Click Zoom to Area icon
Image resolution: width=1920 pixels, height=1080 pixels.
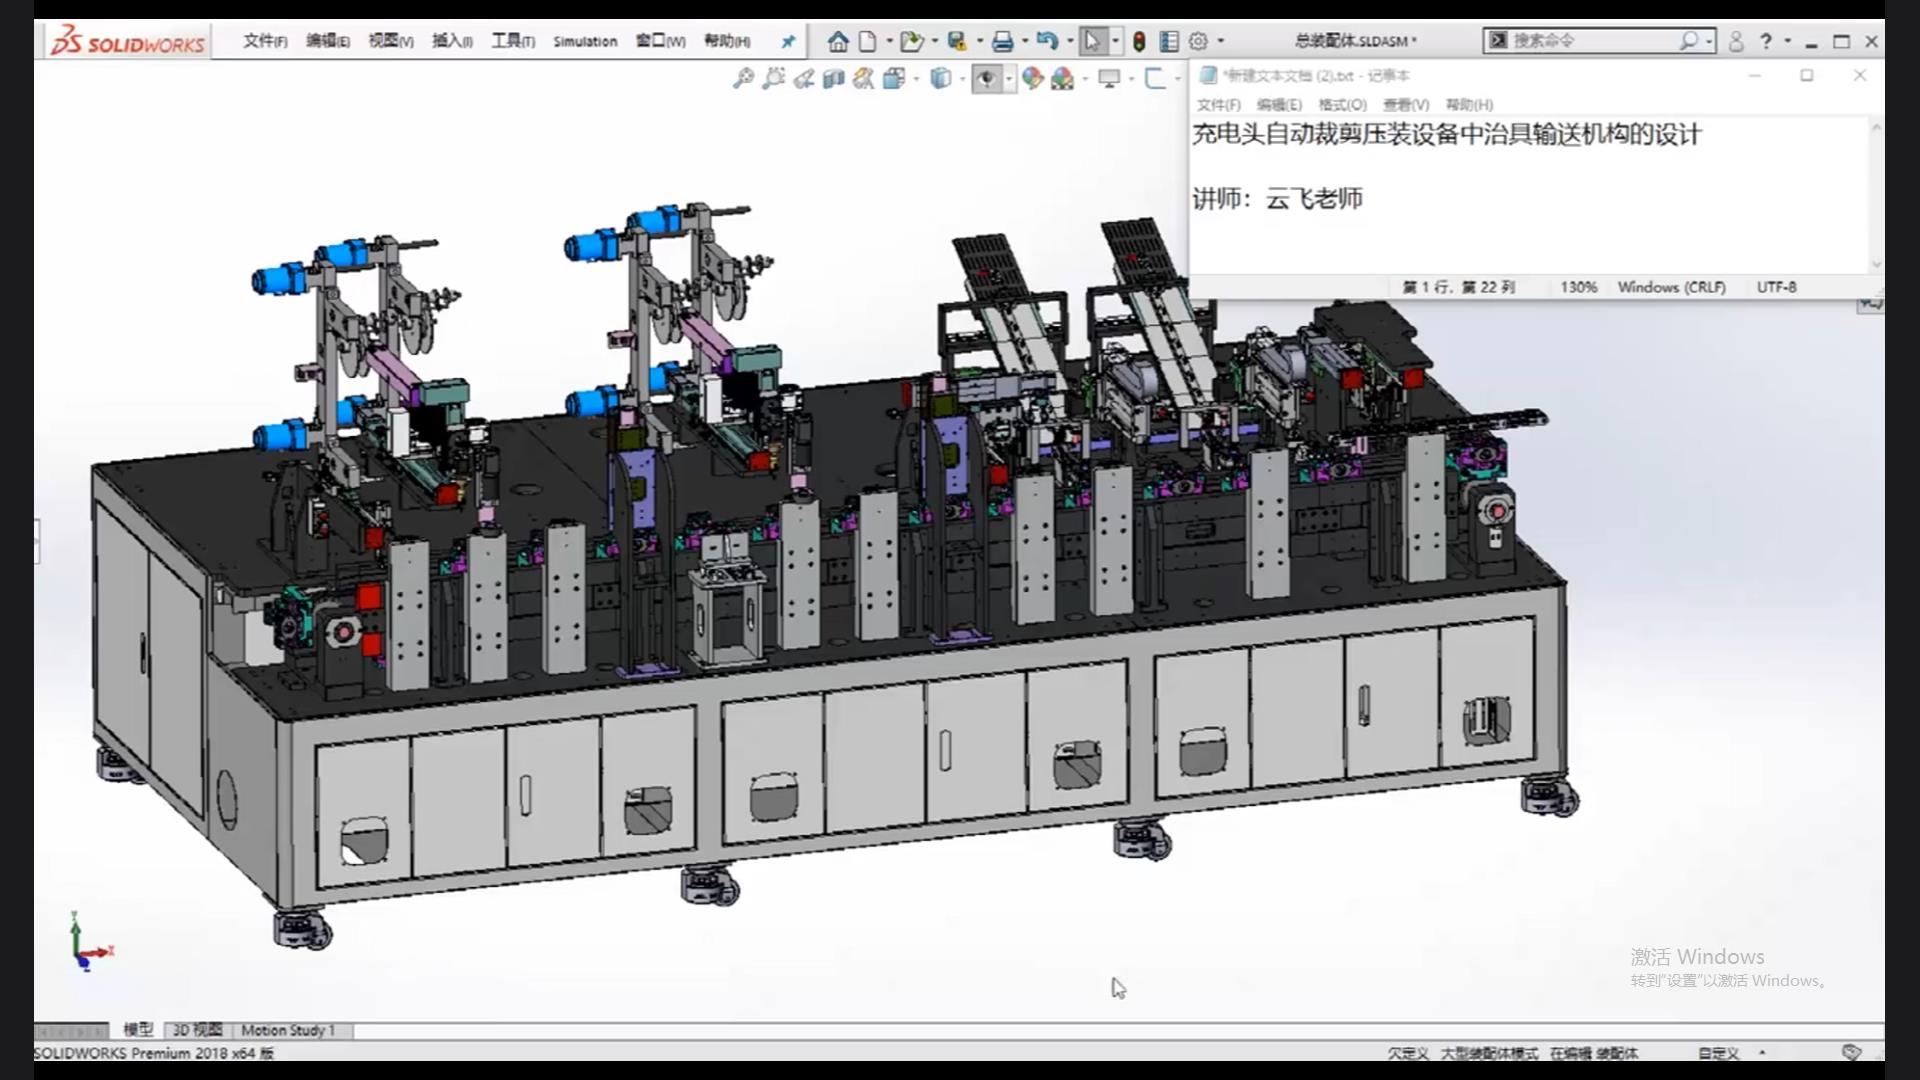773,78
